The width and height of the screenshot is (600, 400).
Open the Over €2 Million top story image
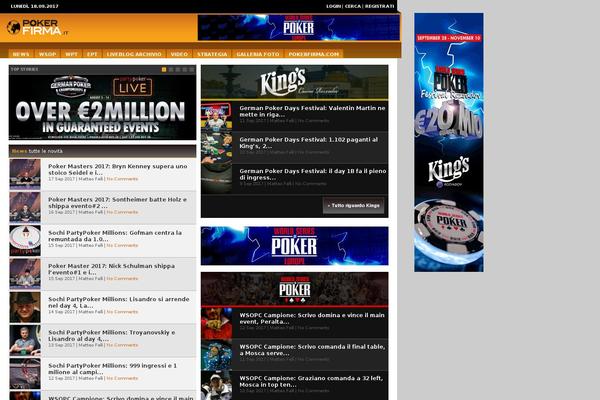tap(102, 107)
